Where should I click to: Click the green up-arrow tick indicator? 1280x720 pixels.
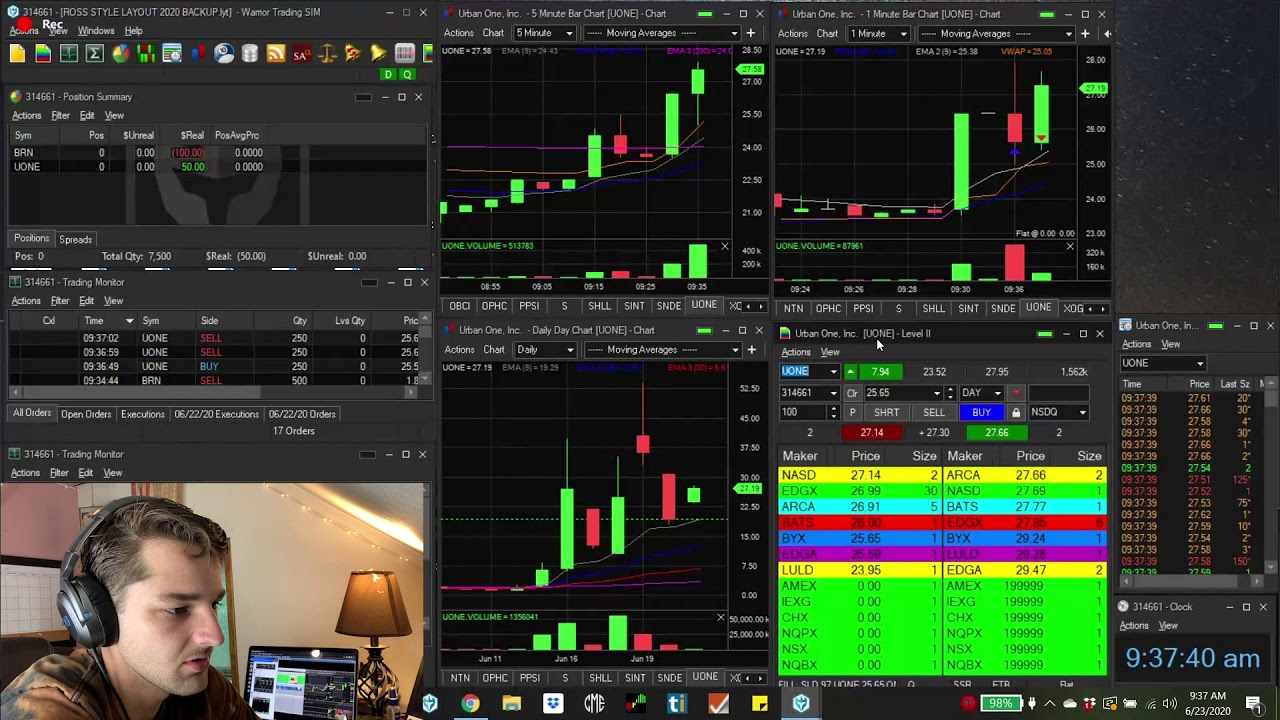pyautogui.click(x=850, y=372)
